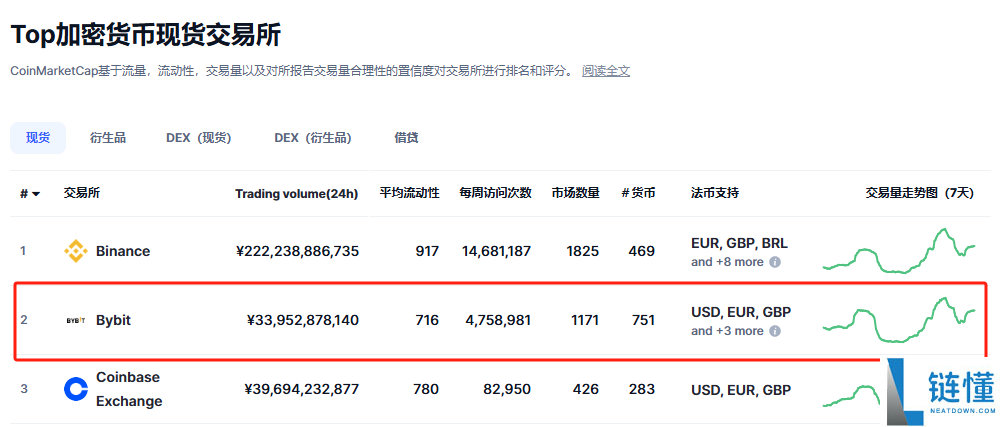
Task: Click Bybit volume ¥33,952,878,140
Action: pyautogui.click(x=303, y=321)
